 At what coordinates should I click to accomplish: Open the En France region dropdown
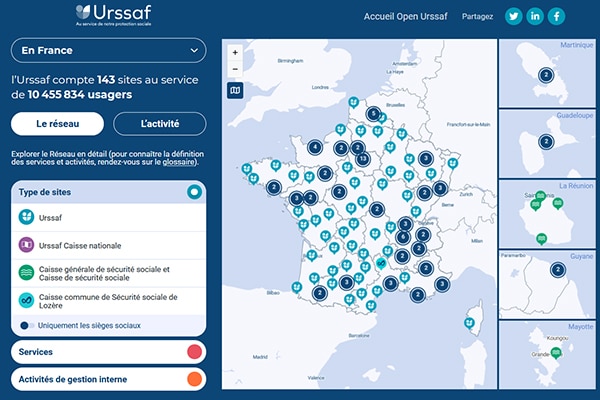pyautogui.click(x=108, y=50)
